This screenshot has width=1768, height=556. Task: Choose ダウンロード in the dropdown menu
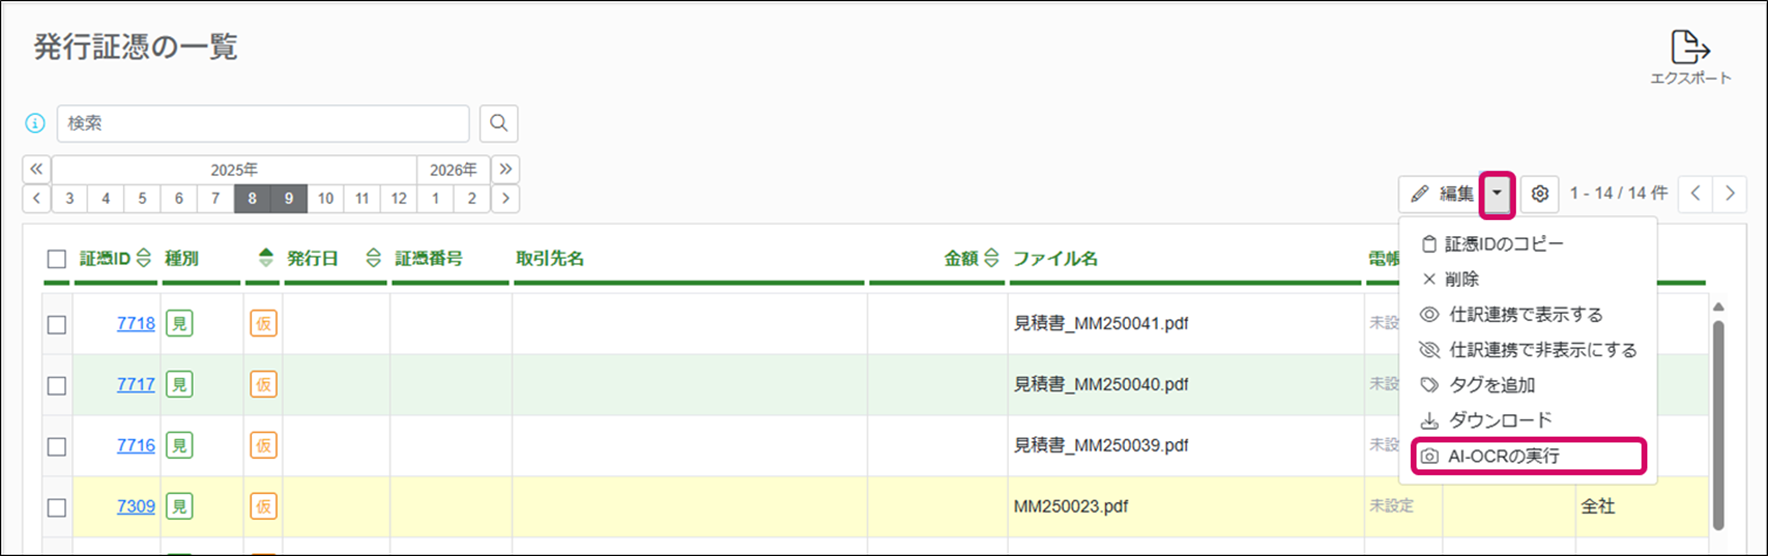pos(1500,420)
